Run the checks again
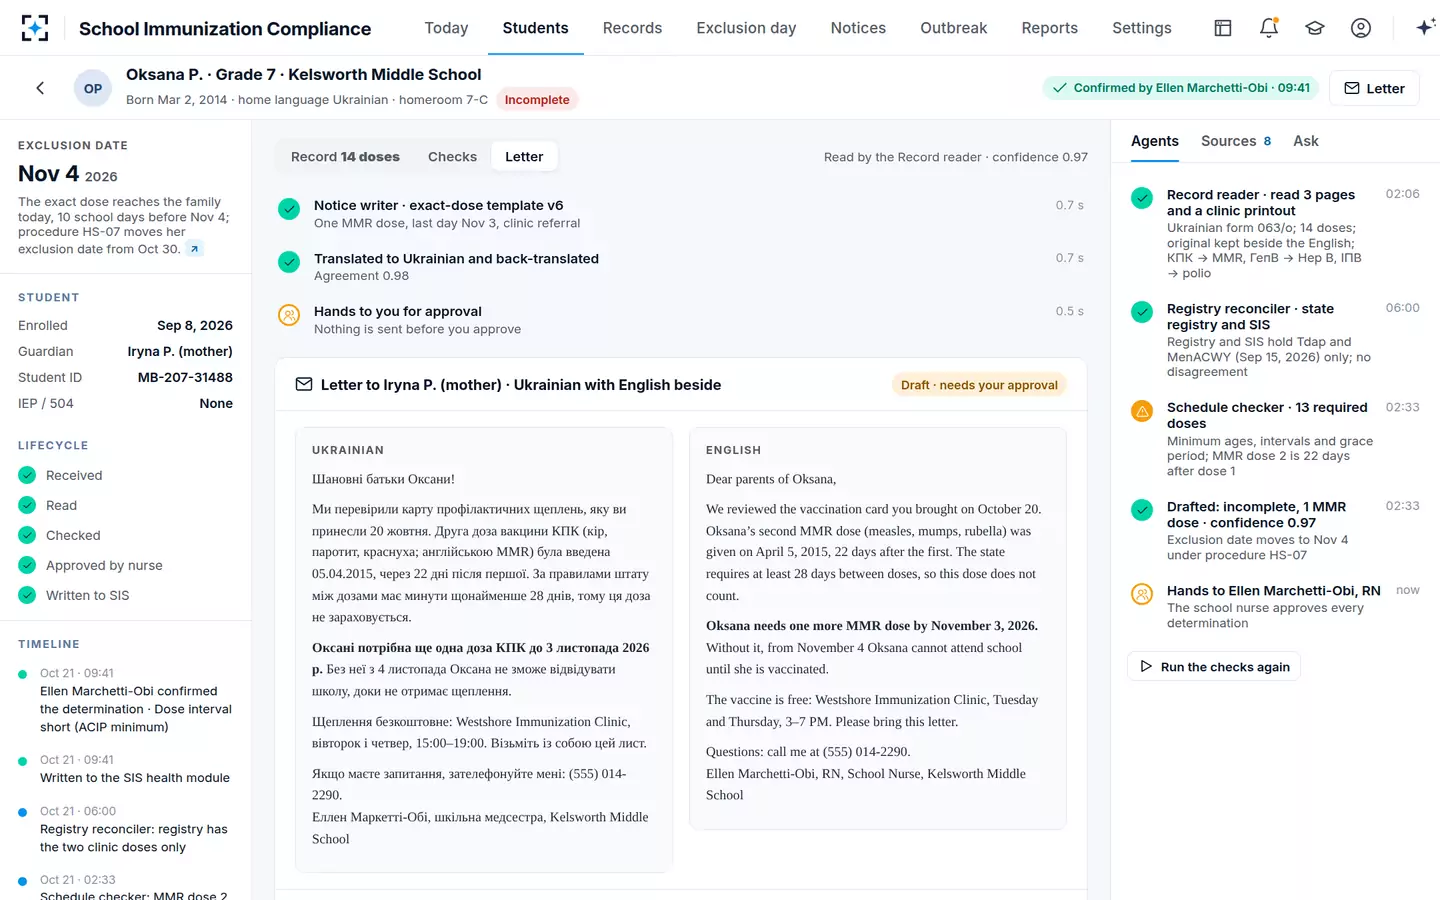The height and width of the screenshot is (900, 1440). [1214, 667]
